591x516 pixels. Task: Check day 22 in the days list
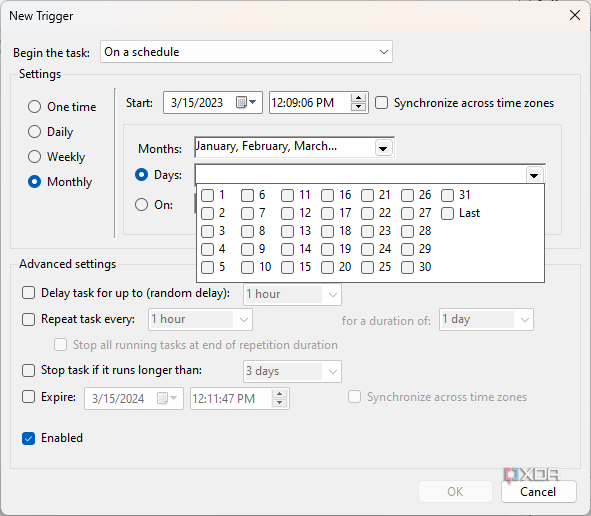point(367,213)
